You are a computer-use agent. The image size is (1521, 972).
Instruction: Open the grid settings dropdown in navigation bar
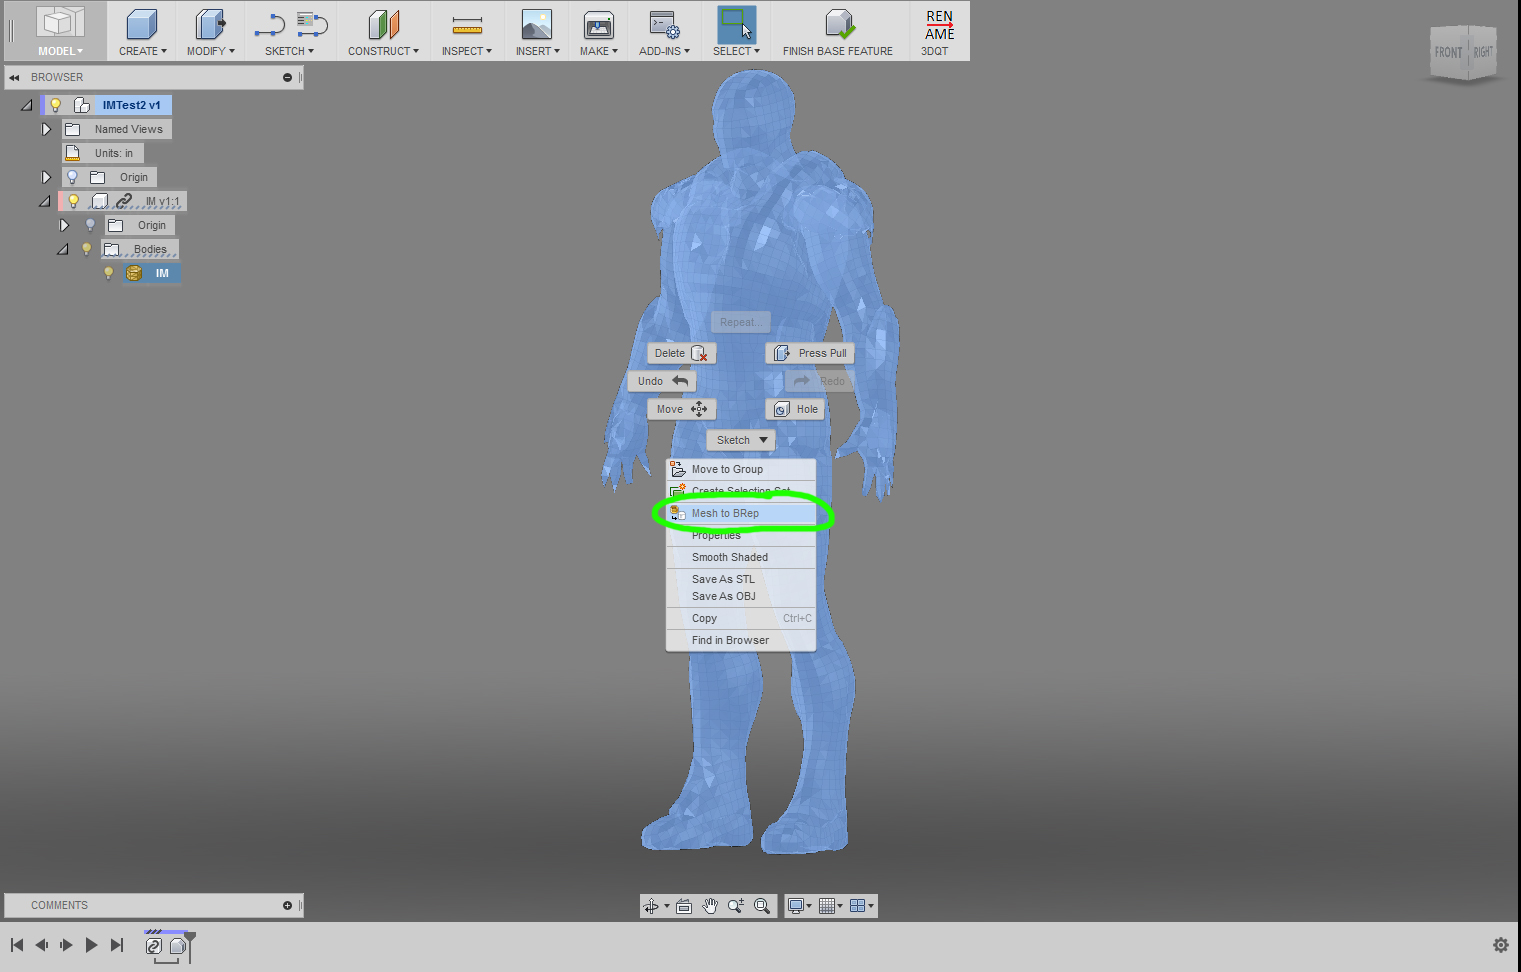pos(838,906)
